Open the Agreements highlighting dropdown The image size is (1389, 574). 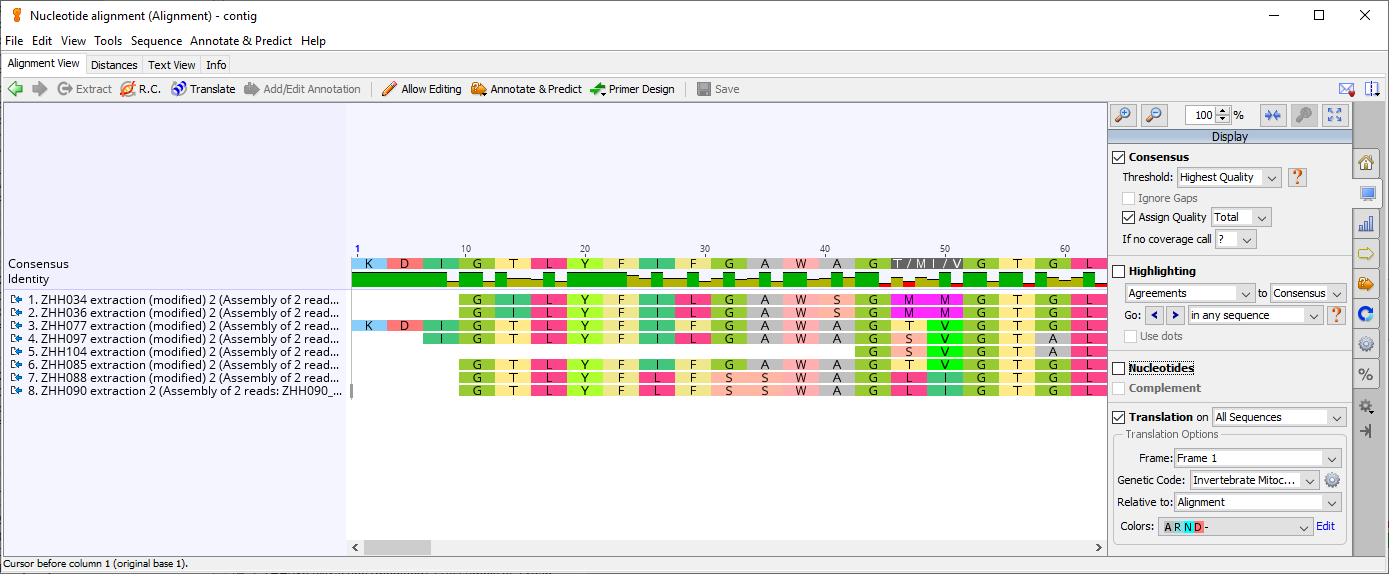point(1190,293)
